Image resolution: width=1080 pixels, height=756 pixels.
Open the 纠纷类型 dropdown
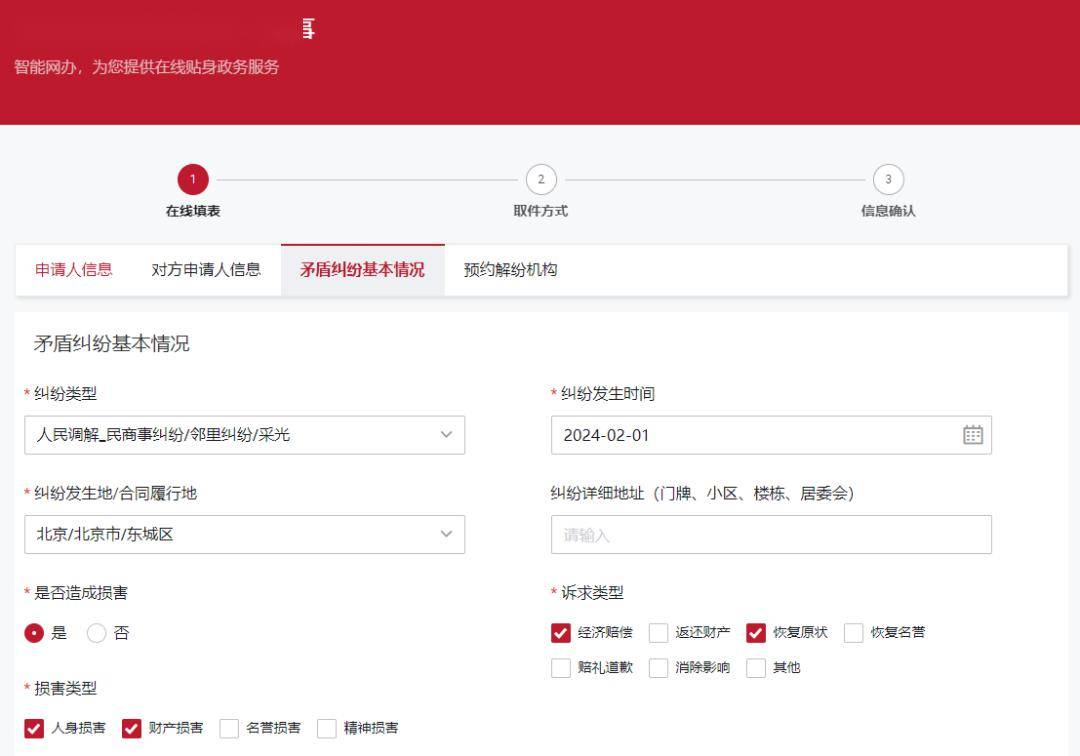(245, 435)
